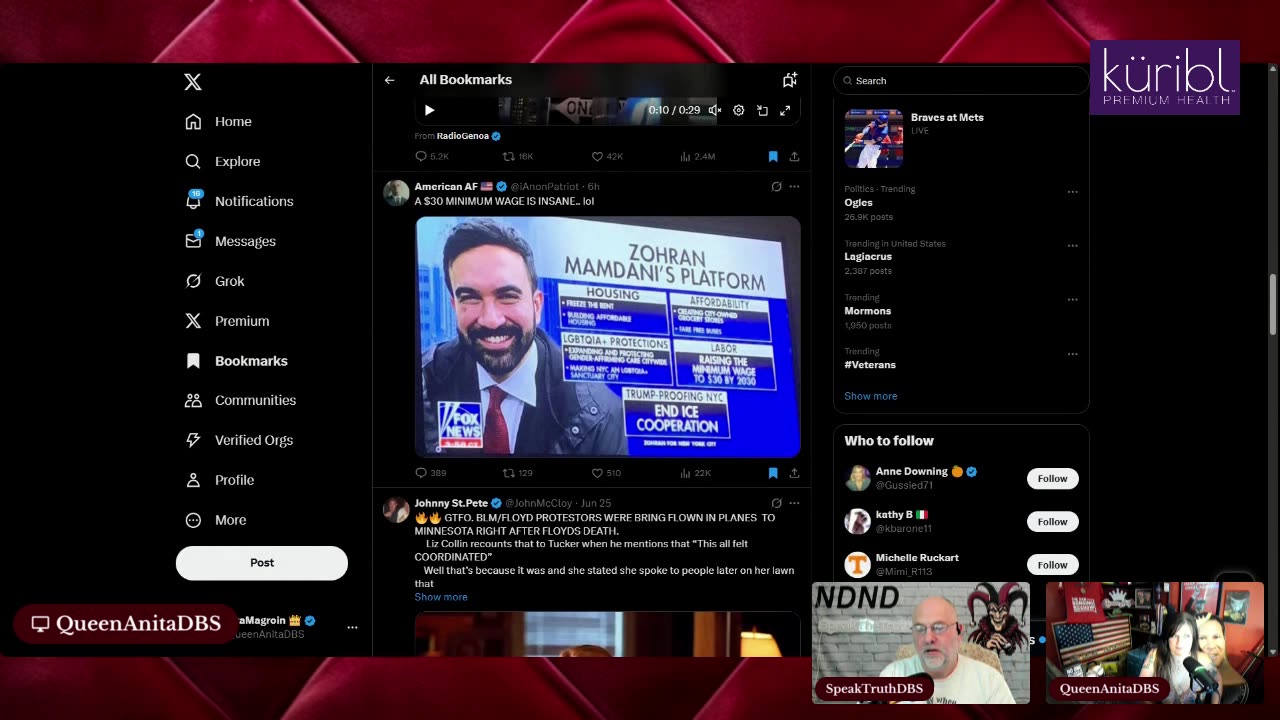
Task: Open account menu three dots near QueenAnitaDBS
Action: click(x=352, y=627)
